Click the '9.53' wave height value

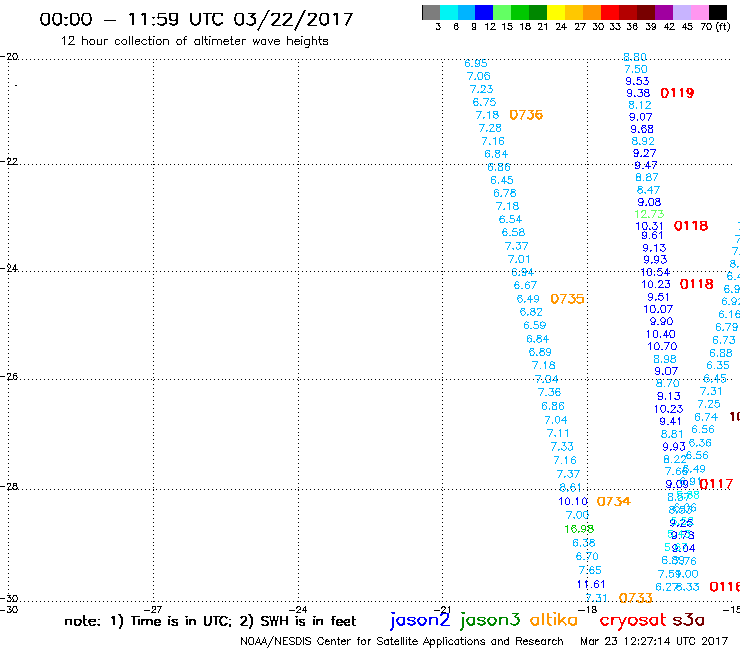[637, 81]
